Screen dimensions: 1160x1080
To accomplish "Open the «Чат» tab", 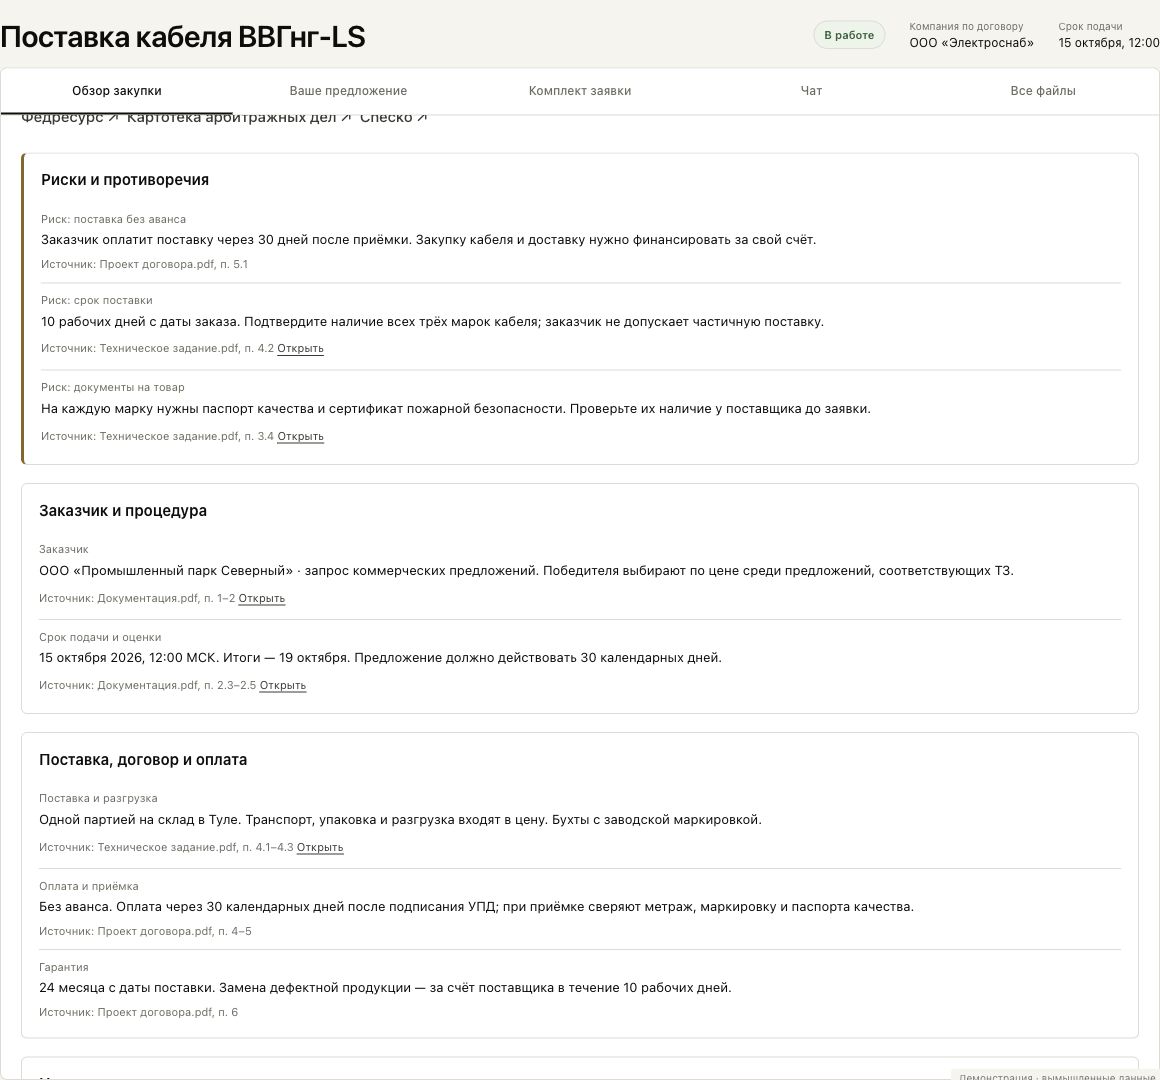I will tap(811, 91).
